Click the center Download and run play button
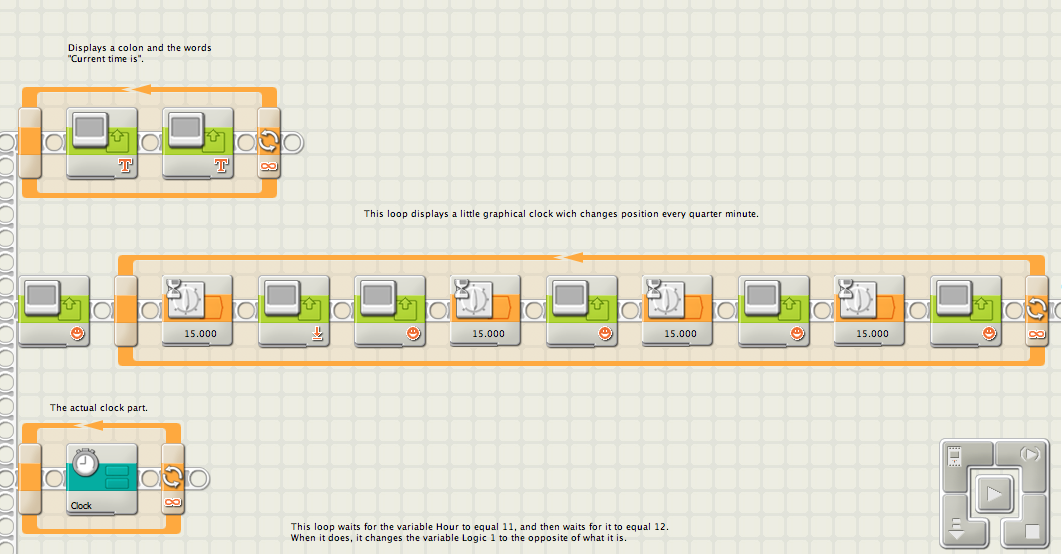Viewport: 1063px width, 554px height. [x=995, y=494]
